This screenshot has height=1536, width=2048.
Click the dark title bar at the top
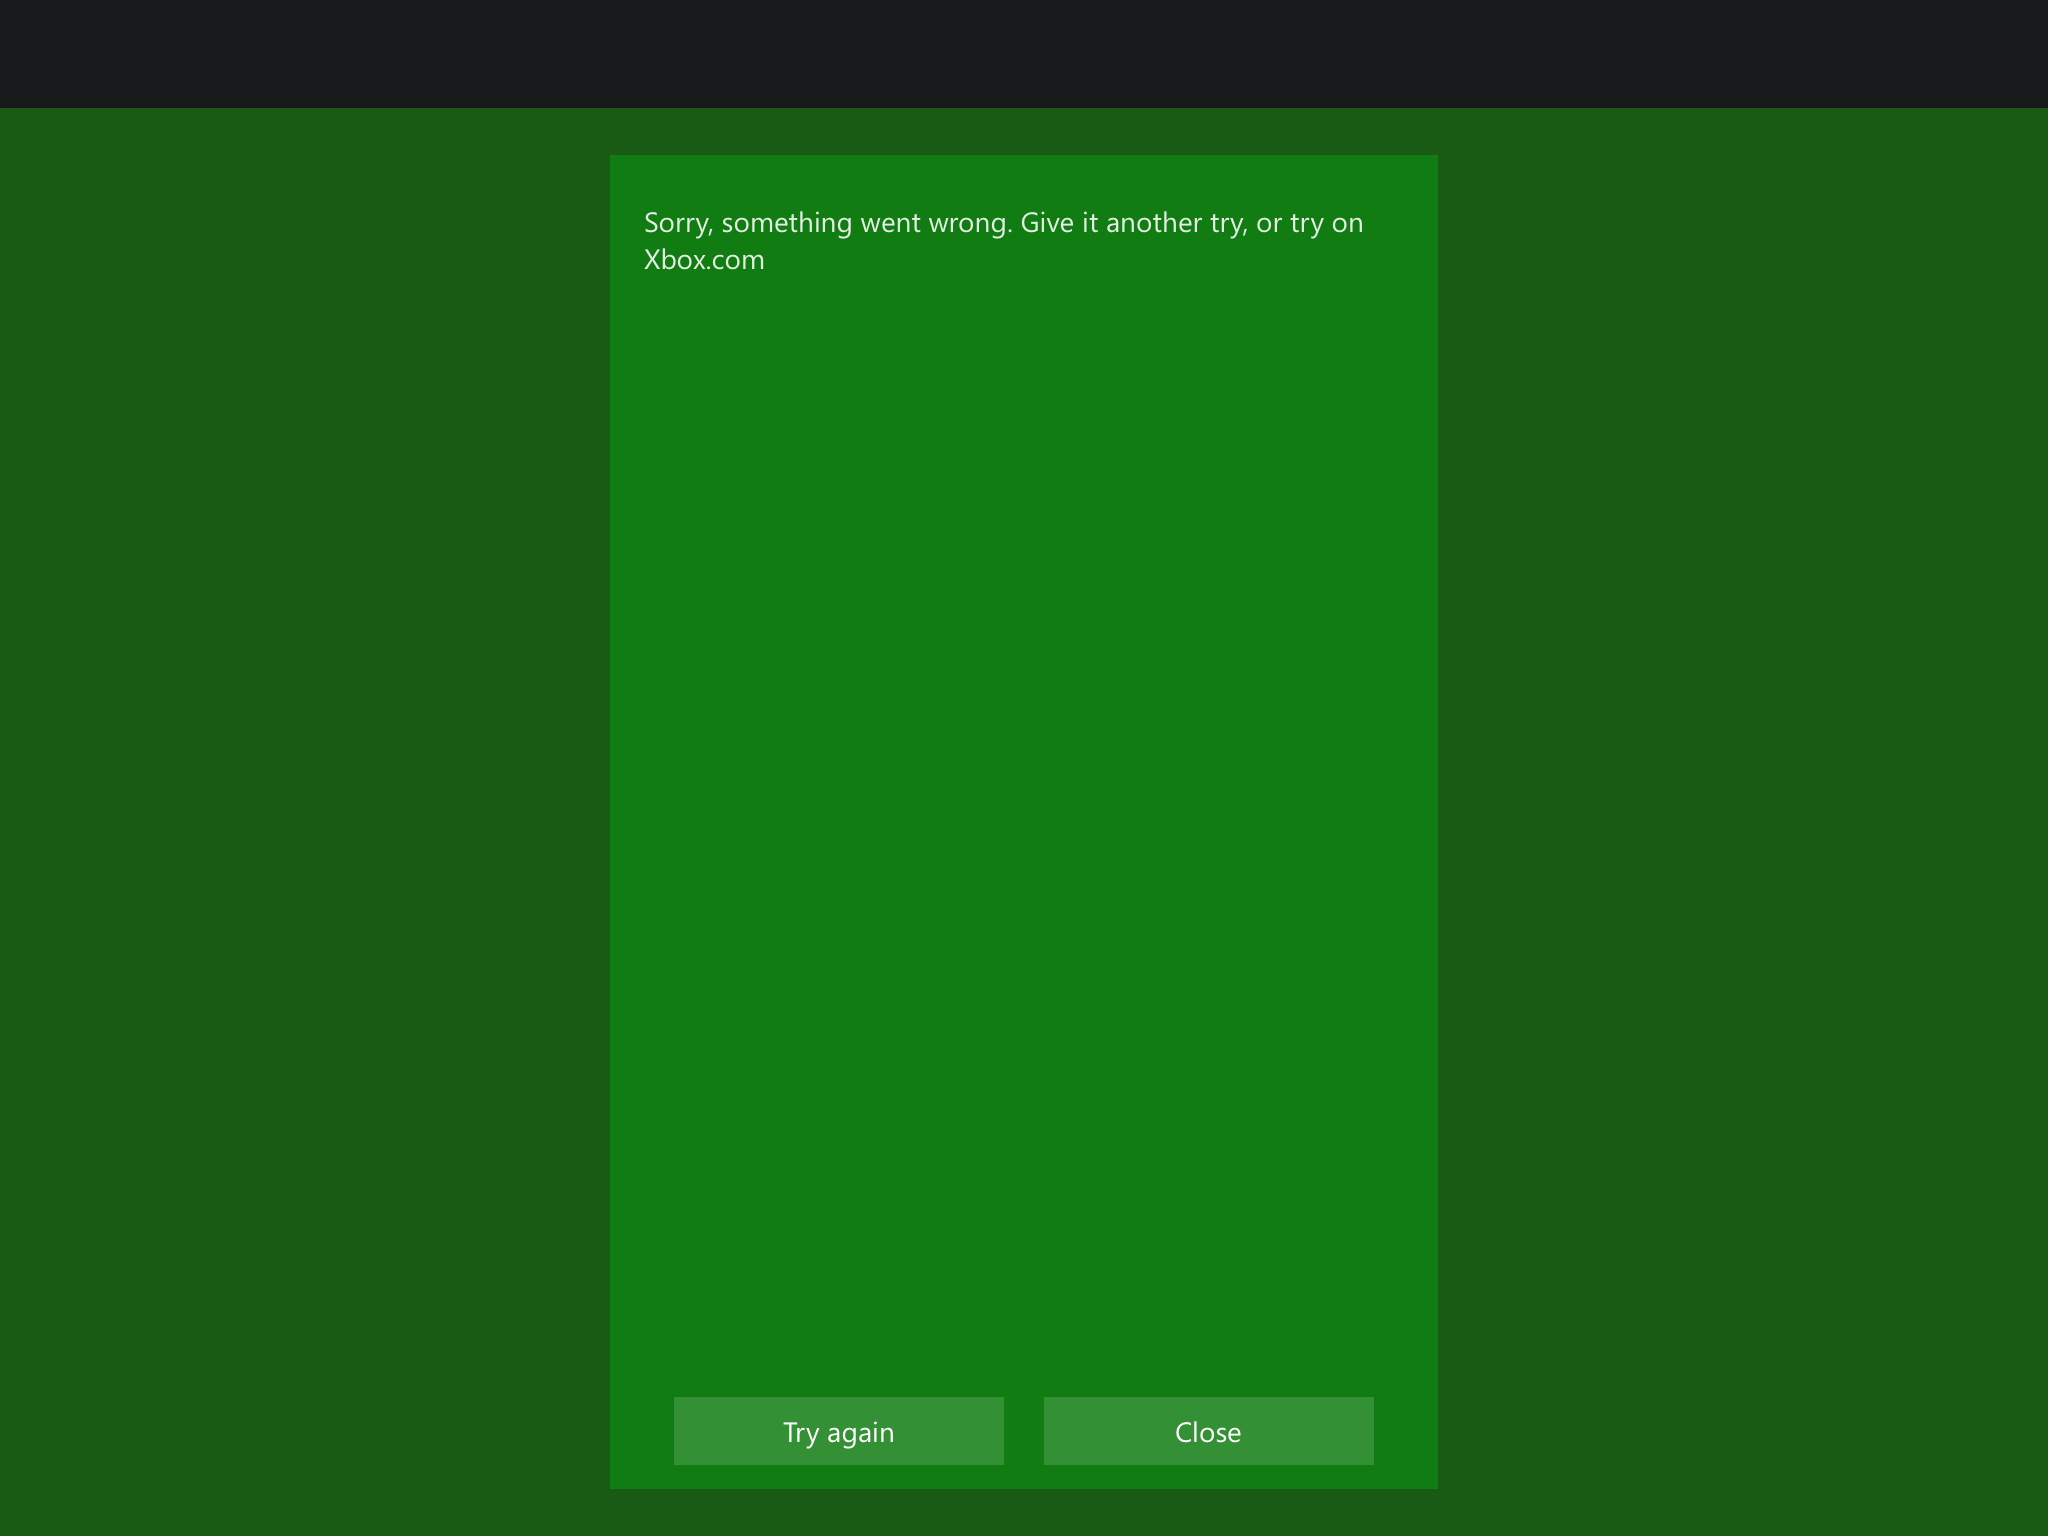click(x=1024, y=53)
